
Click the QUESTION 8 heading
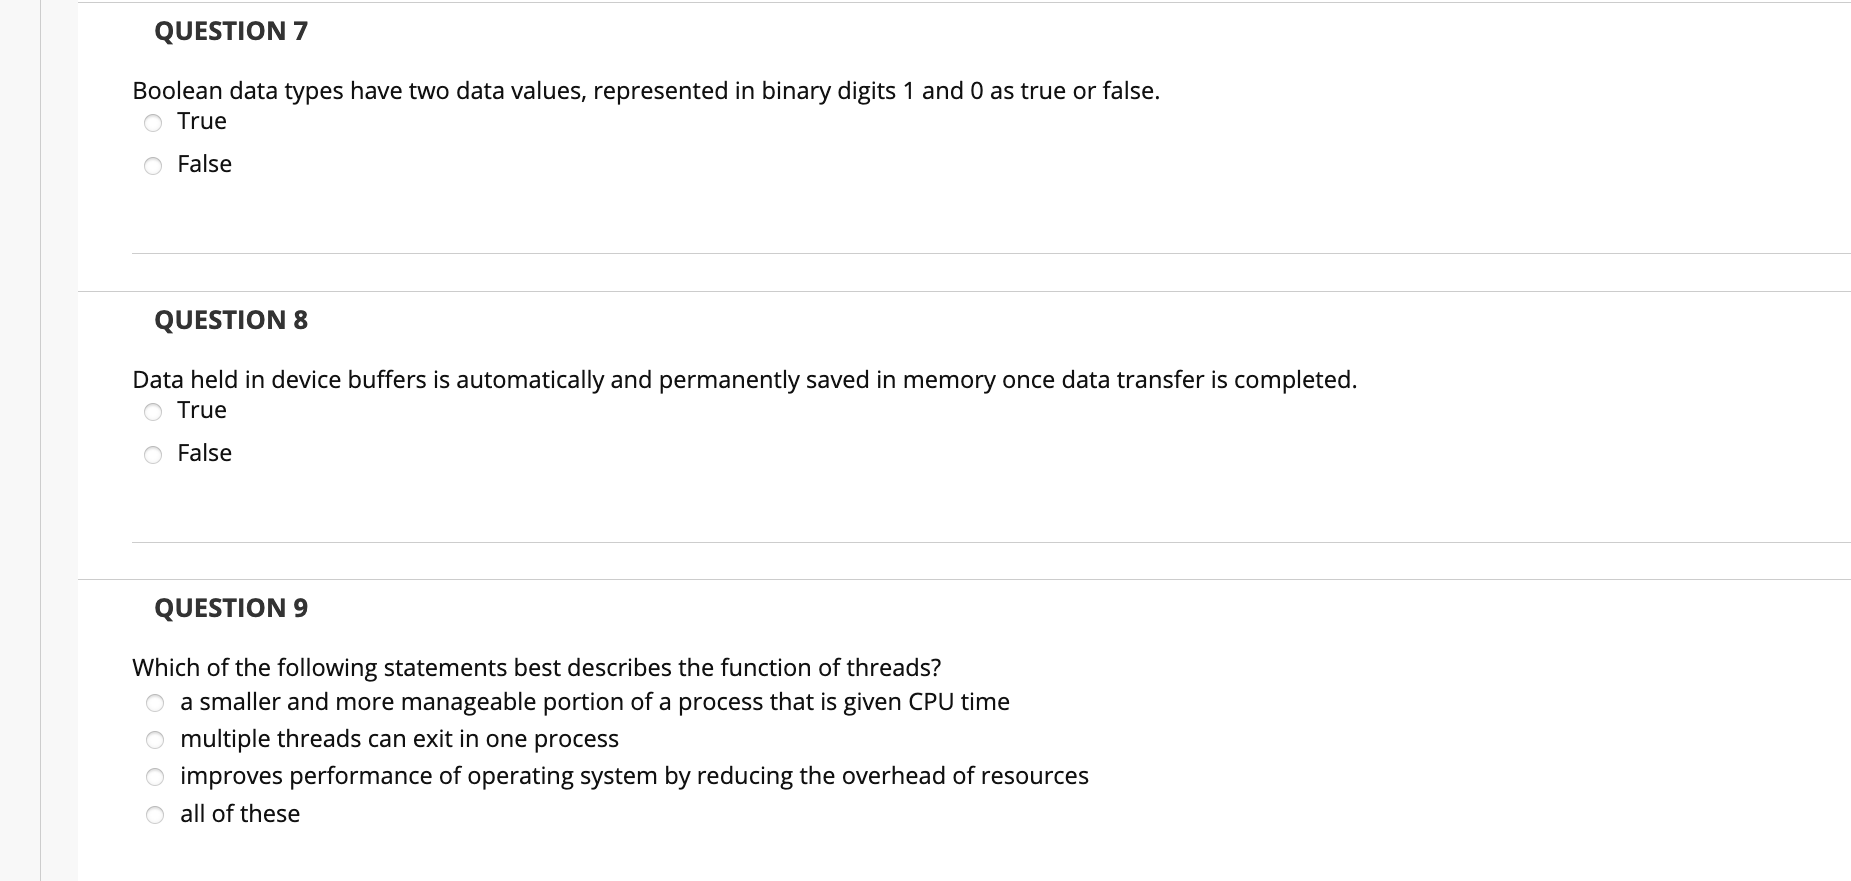(230, 320)
